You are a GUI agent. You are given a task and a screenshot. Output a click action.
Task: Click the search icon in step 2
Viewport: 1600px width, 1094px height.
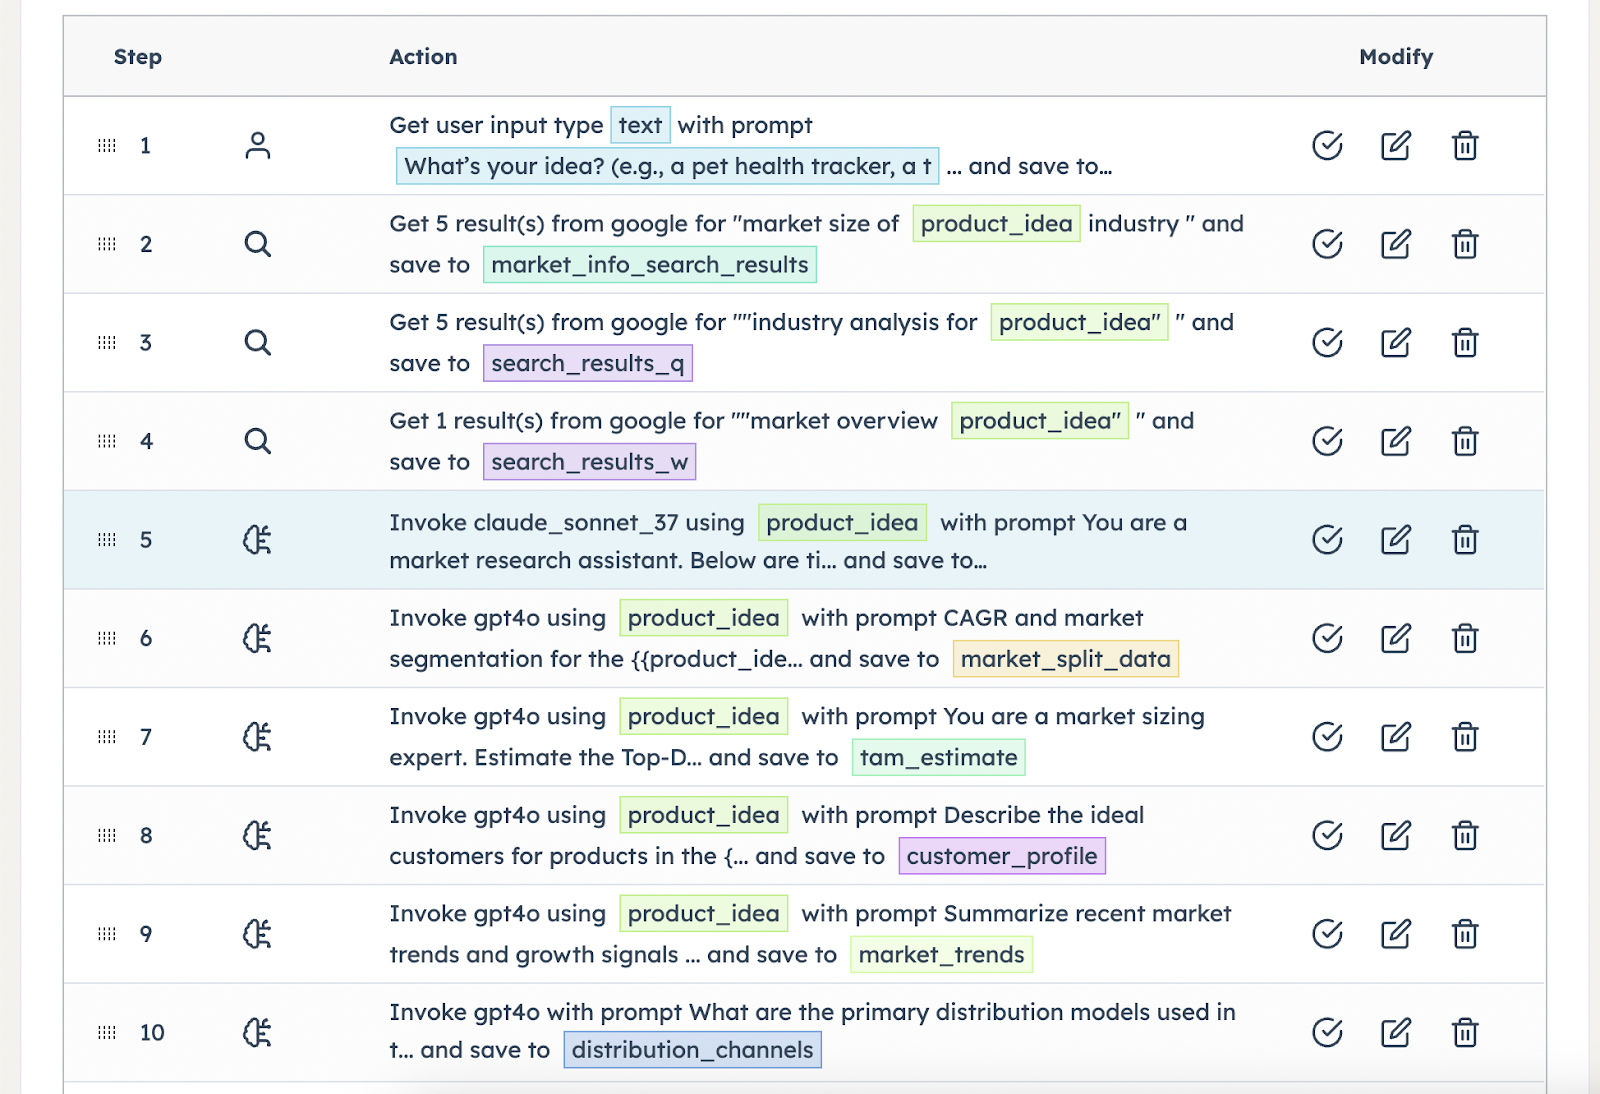[258, 244]
